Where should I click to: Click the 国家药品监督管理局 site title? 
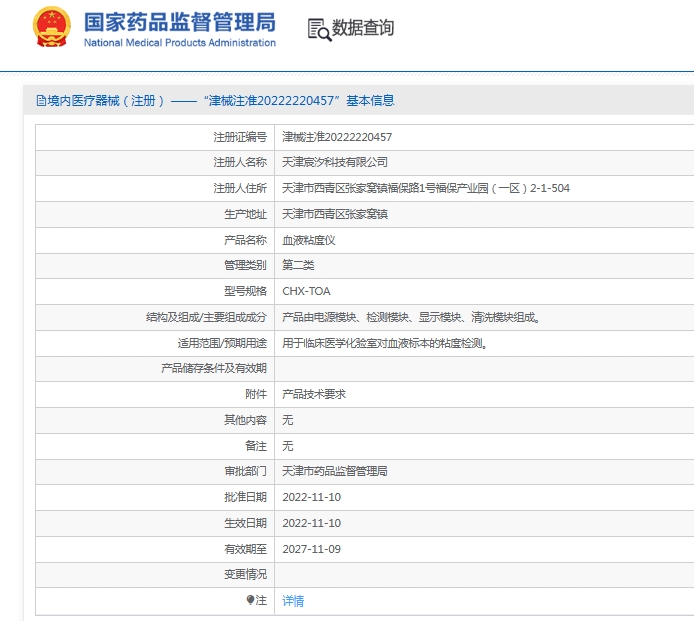point(180,22)
